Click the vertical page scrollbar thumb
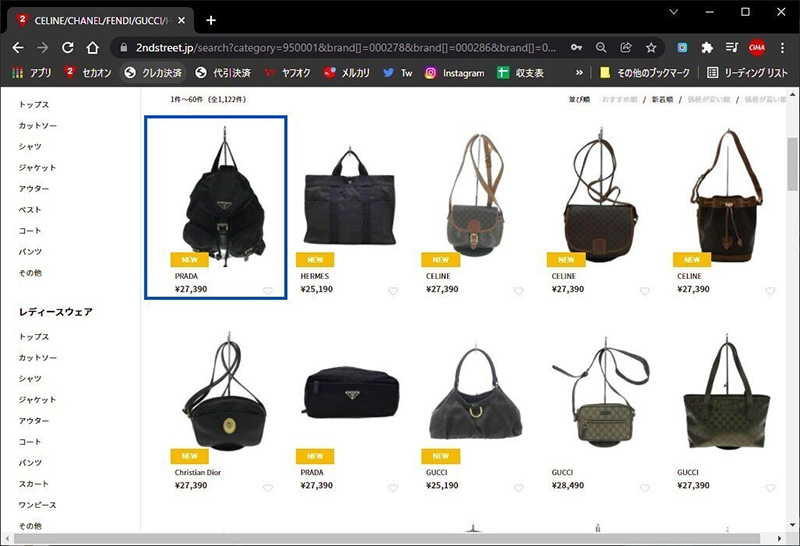This screenshot has width=800, height=546. (x=792, y=158)
